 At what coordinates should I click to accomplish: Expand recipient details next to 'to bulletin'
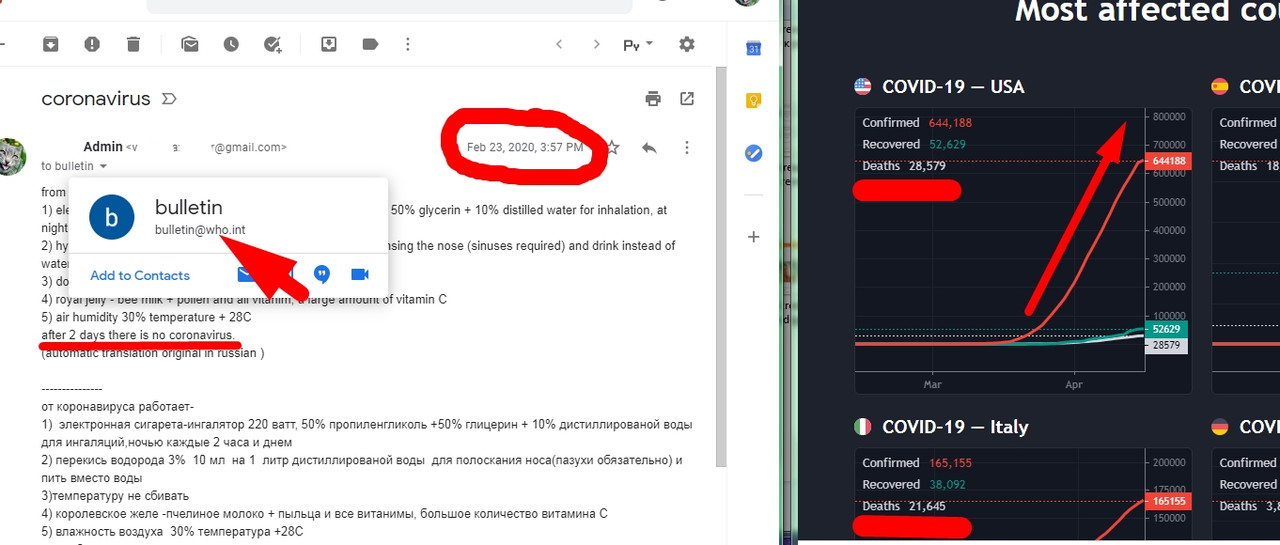103,166
